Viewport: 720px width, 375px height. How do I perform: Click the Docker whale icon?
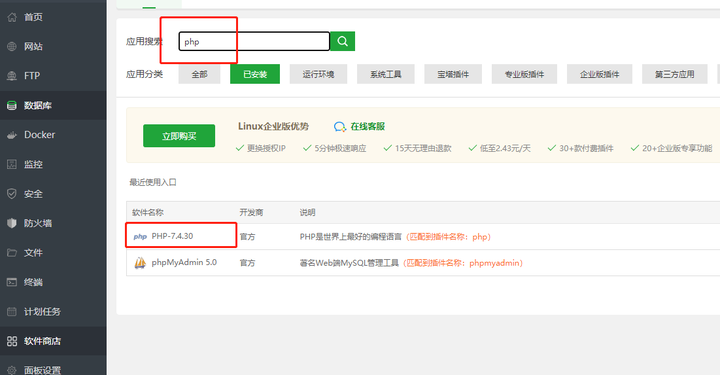(12, 135)
